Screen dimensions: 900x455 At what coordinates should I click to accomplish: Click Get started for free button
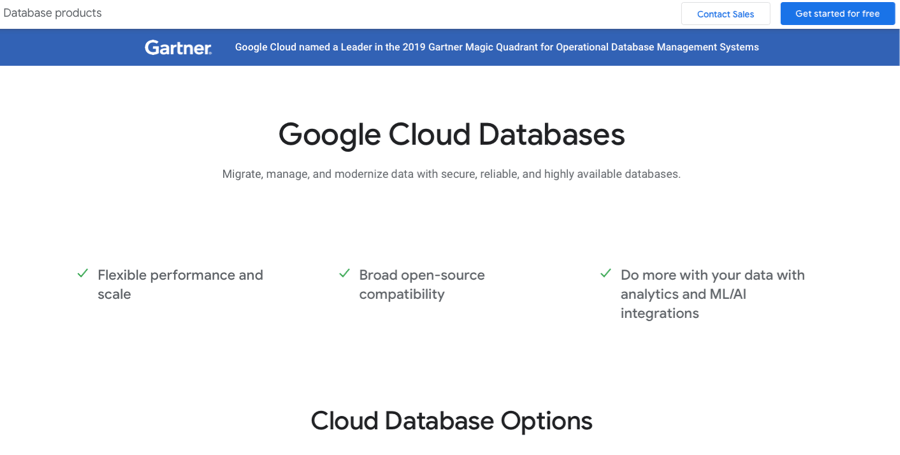pos(837,14)
